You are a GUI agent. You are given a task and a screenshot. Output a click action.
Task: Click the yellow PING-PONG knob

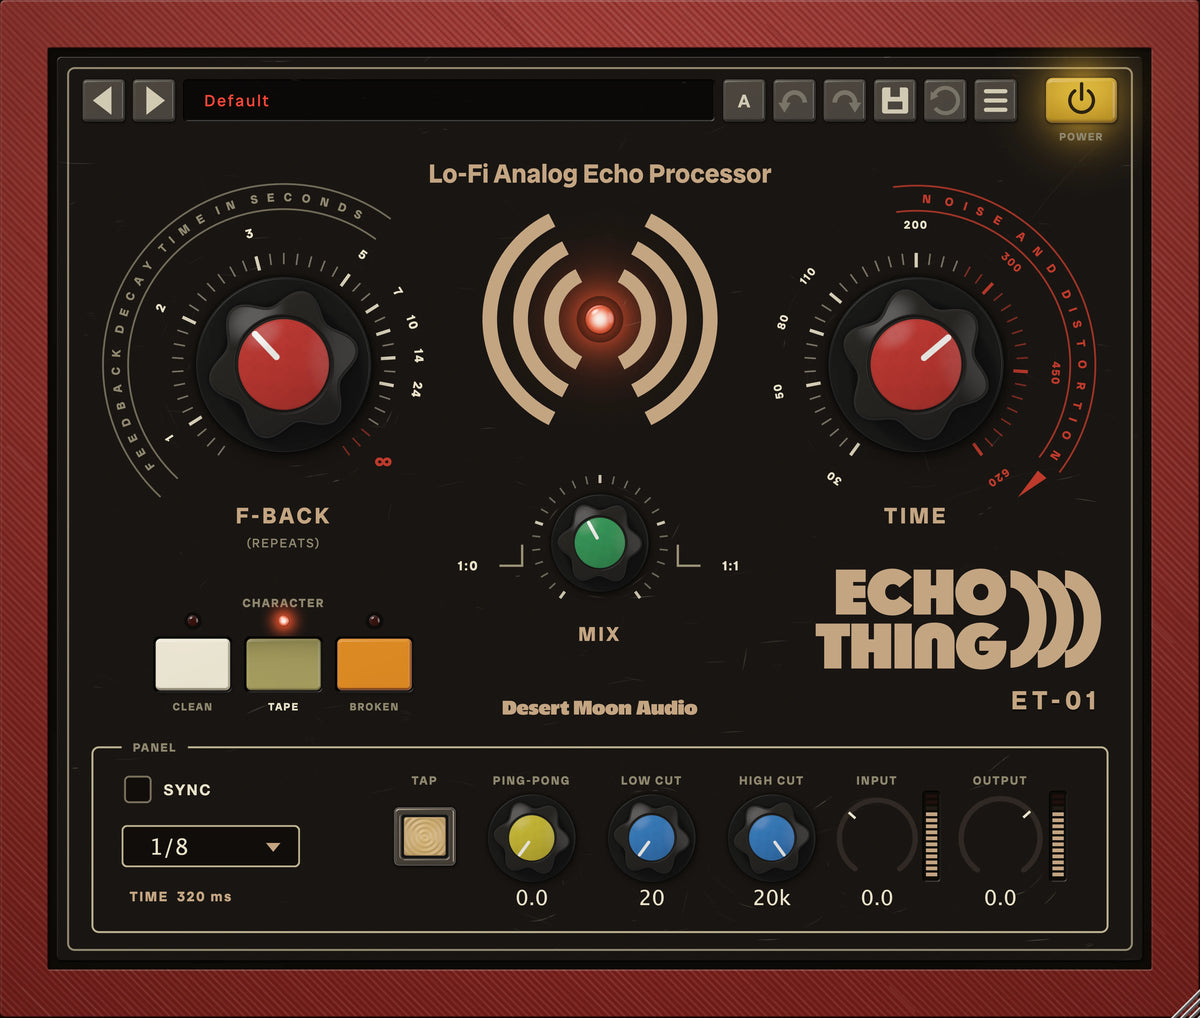click(x=531, y=837)
